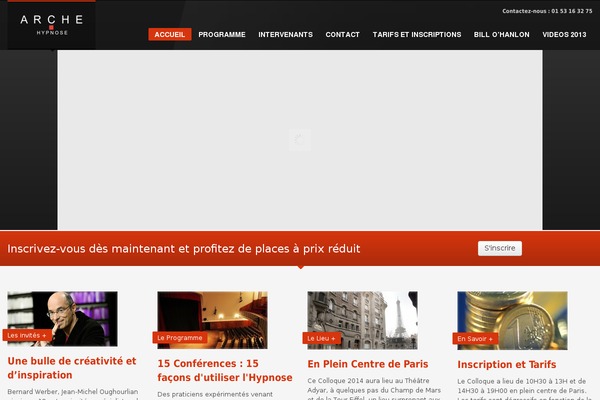Image resolution: width=600 pixels, height=400 pixels.
Task: Open the euro coins thumbnail
Action: [512, 321]
